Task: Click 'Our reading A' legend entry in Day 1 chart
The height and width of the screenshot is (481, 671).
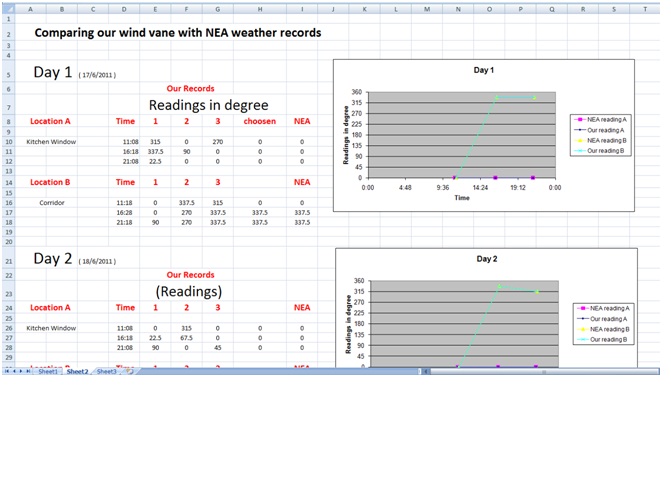Action: [x=600, y=130]
